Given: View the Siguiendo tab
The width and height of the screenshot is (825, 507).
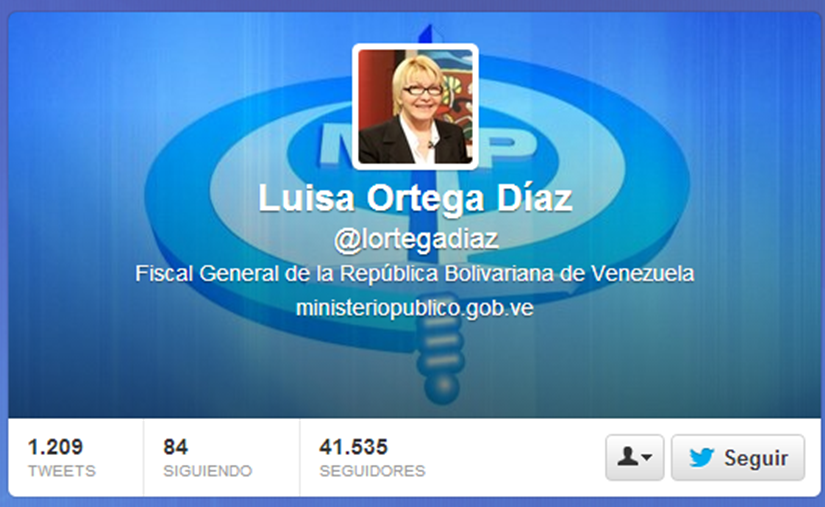Looking at the screenshot, I should click(x=222, y=458).
